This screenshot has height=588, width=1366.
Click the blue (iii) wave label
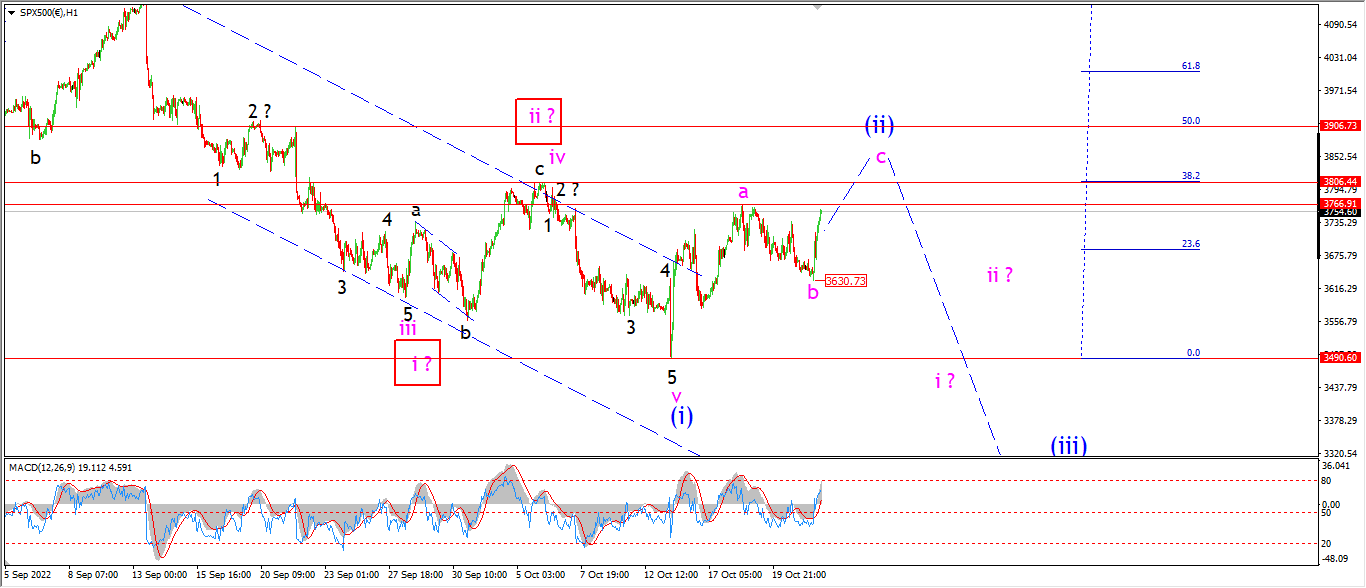point(1069,445)
